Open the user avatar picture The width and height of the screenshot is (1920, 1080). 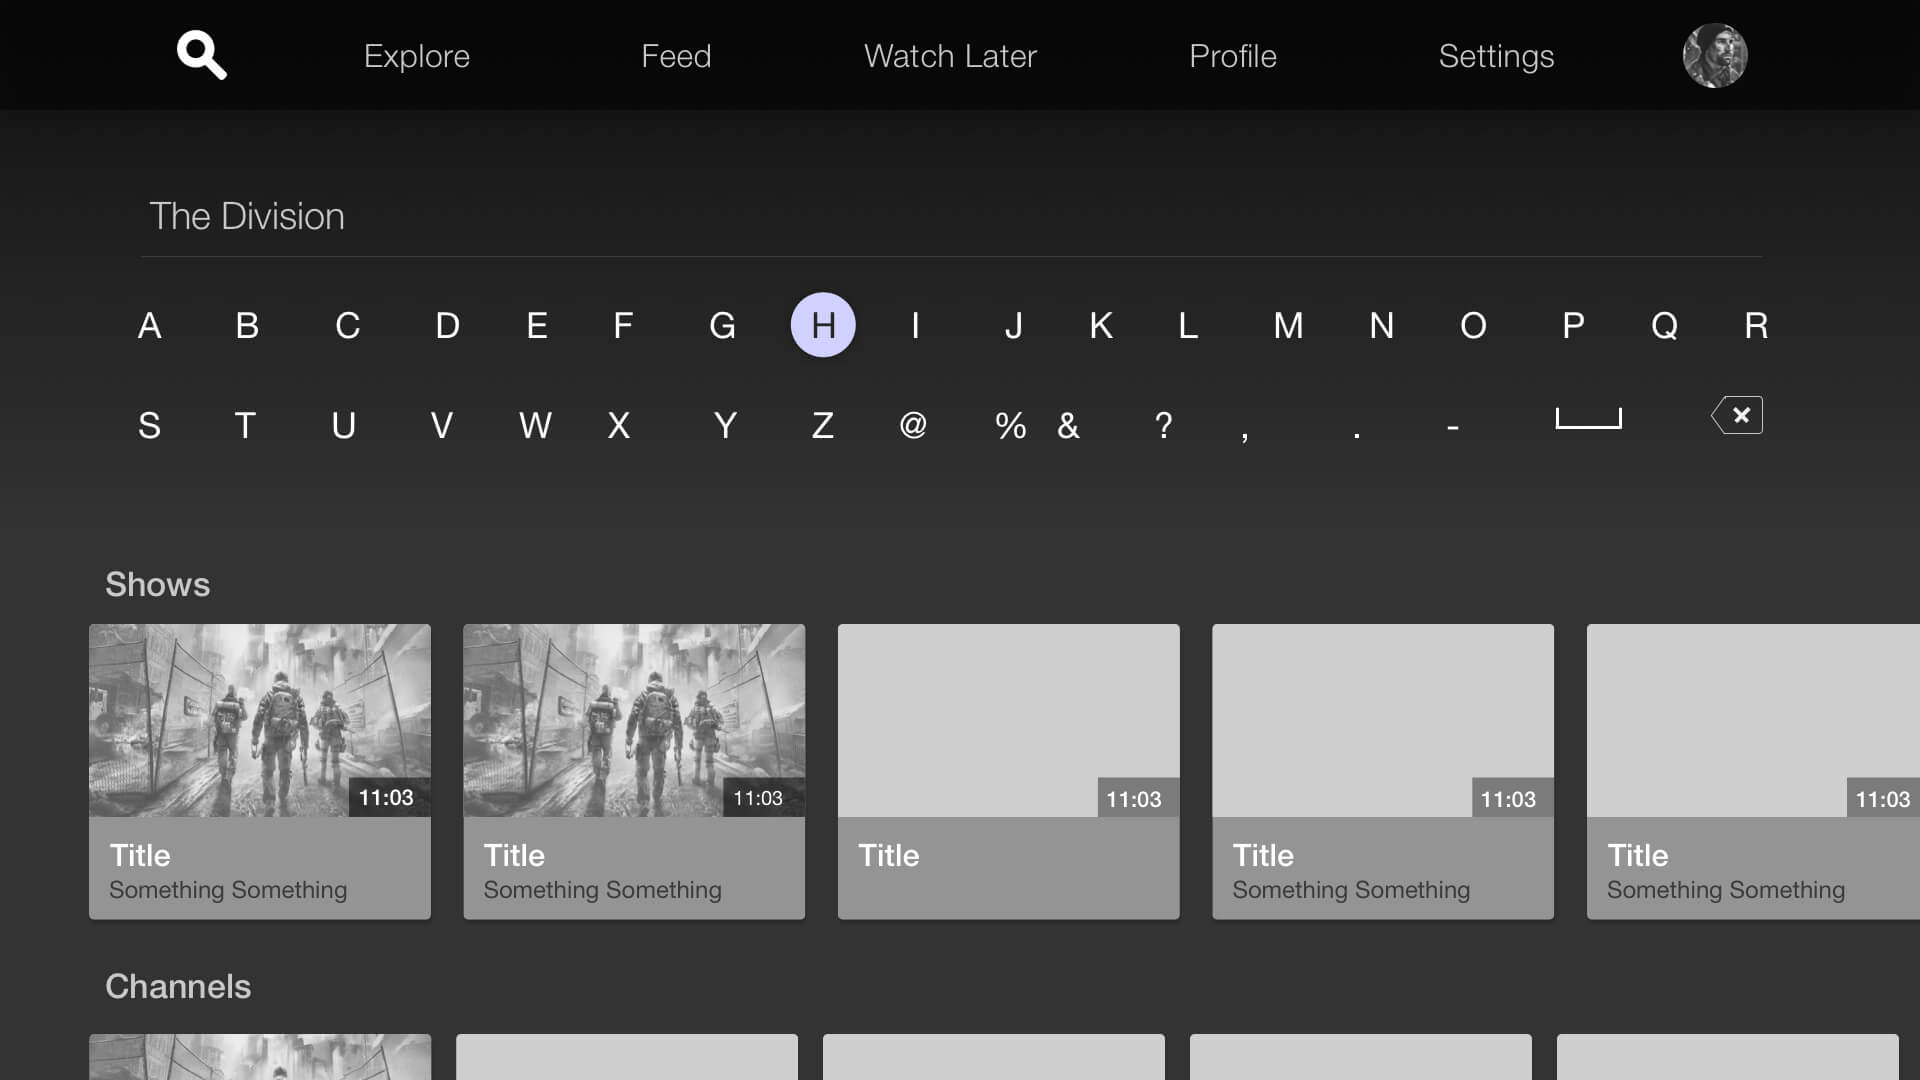coord(1715,56)
